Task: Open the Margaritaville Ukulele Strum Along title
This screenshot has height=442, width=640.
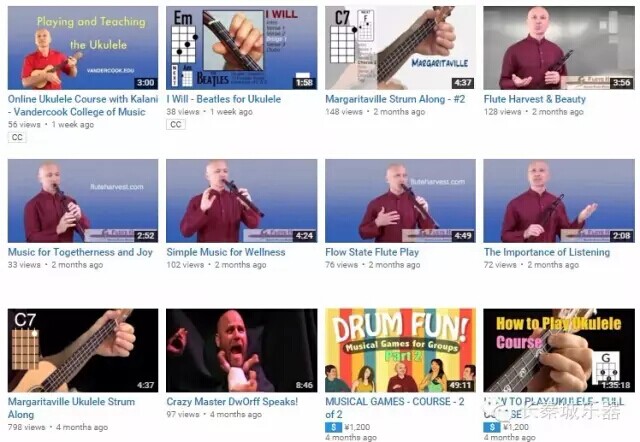Action: pos(71,408)
